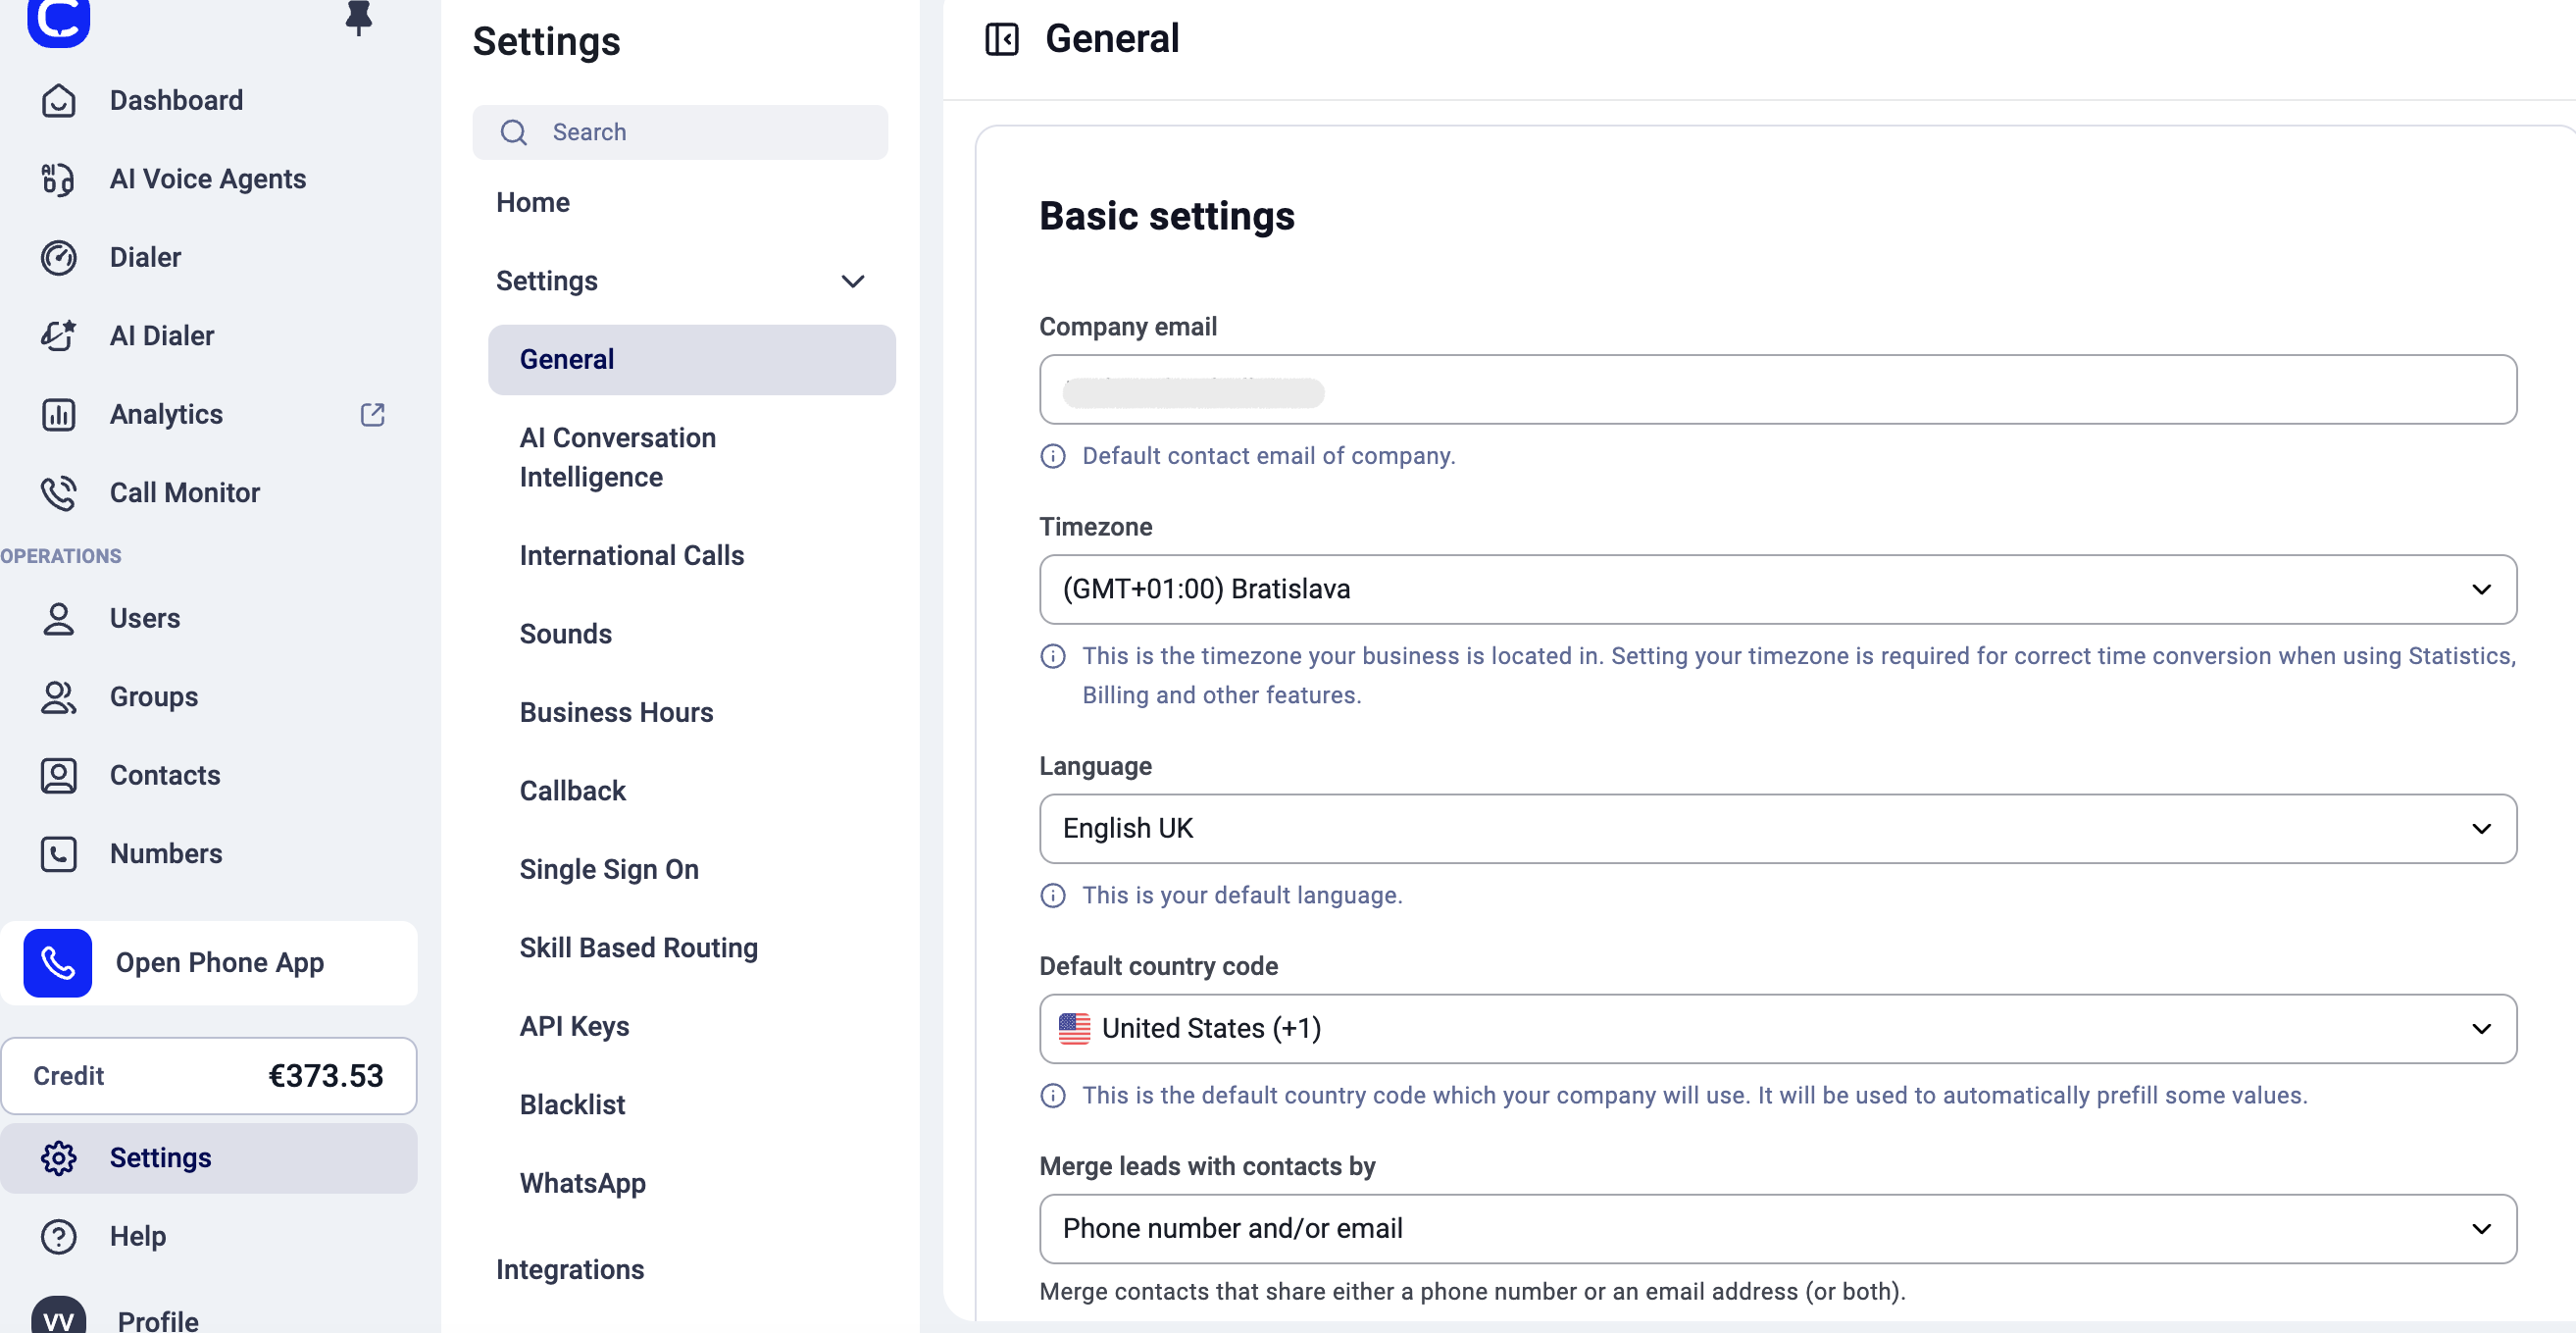
Task: Open AI Conversation Intelligence settings
Action: [691, 457]
